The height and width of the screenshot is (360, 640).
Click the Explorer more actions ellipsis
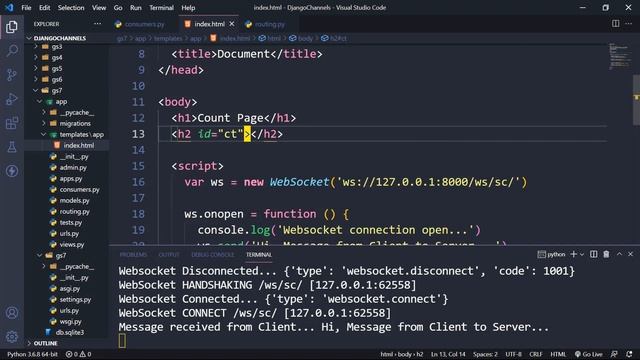click(x=97, y=24)
